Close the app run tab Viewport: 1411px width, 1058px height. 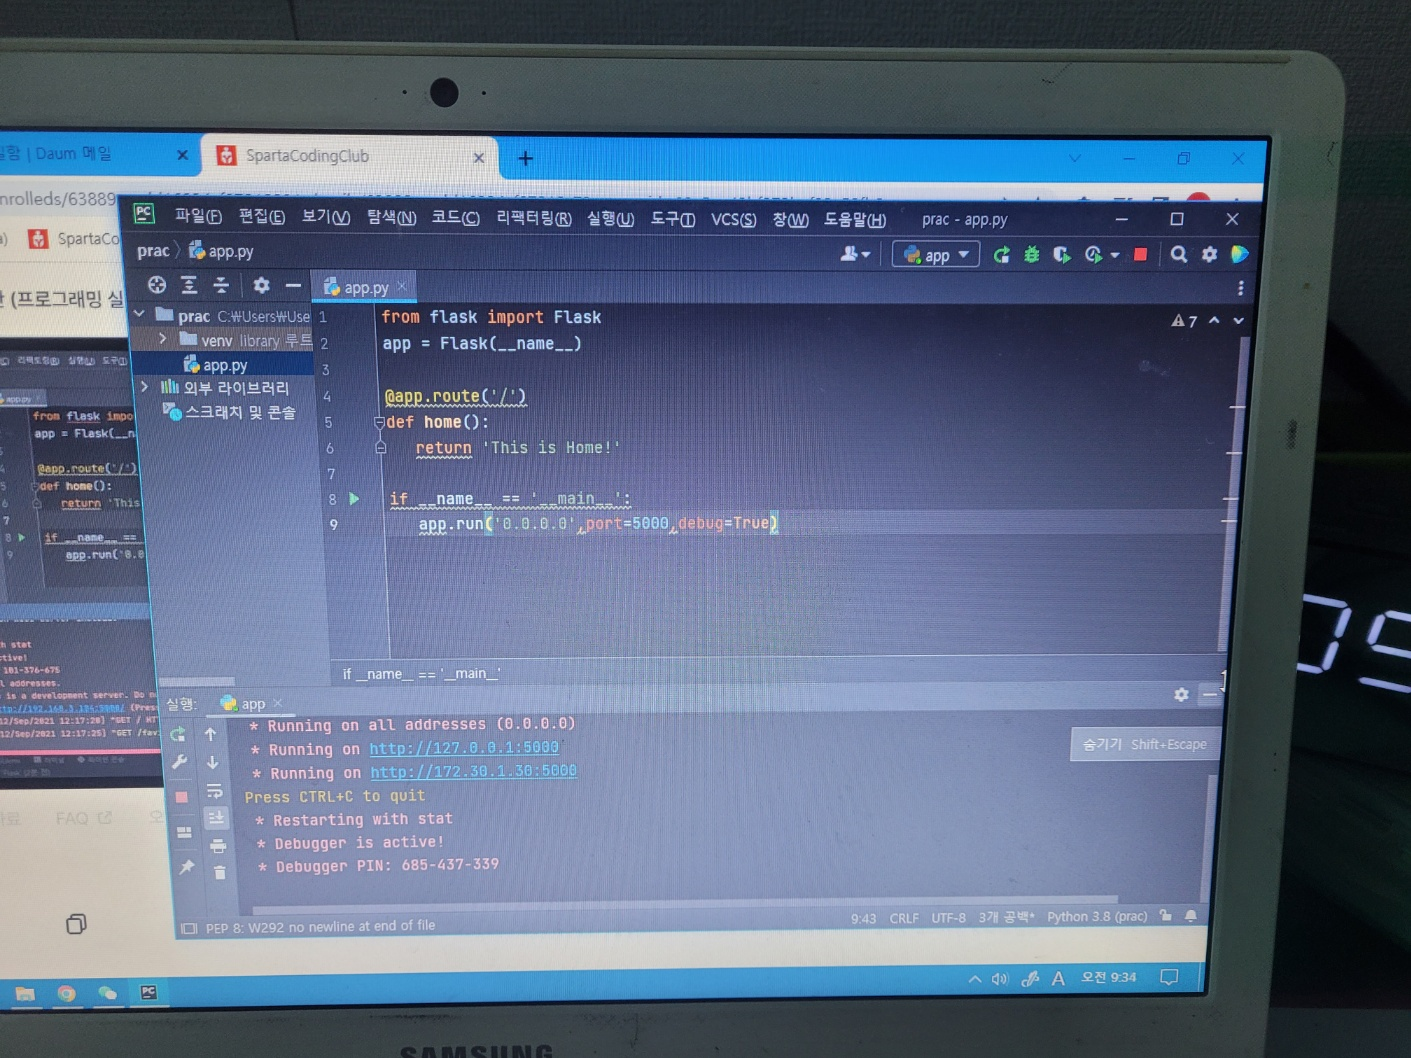tap(278, 703)
